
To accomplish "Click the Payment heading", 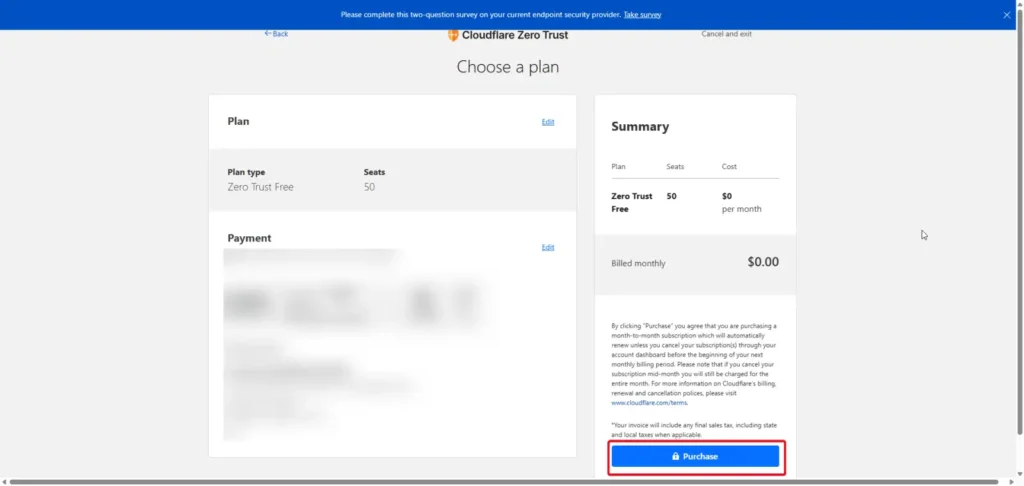I will click(249, 238).
